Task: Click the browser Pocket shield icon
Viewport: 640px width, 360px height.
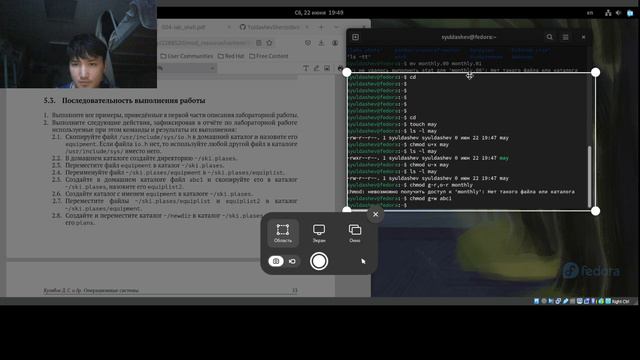Action: coord(308,43)
